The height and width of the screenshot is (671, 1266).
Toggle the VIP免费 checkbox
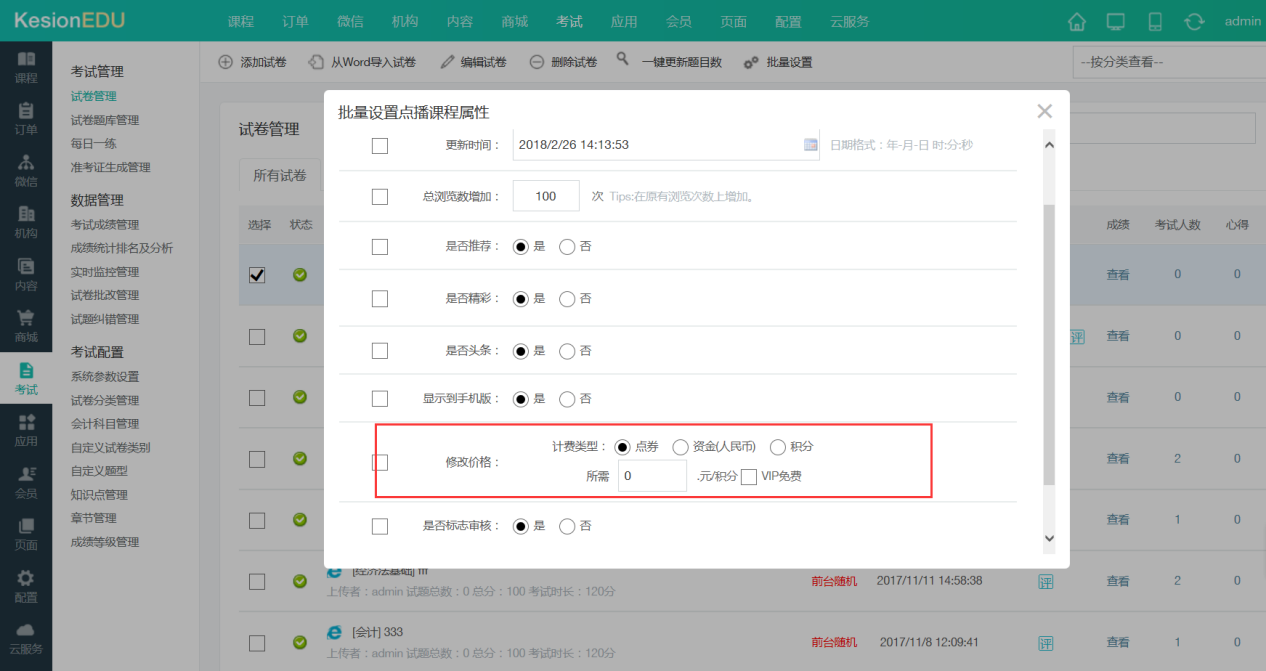pos(749,476)
